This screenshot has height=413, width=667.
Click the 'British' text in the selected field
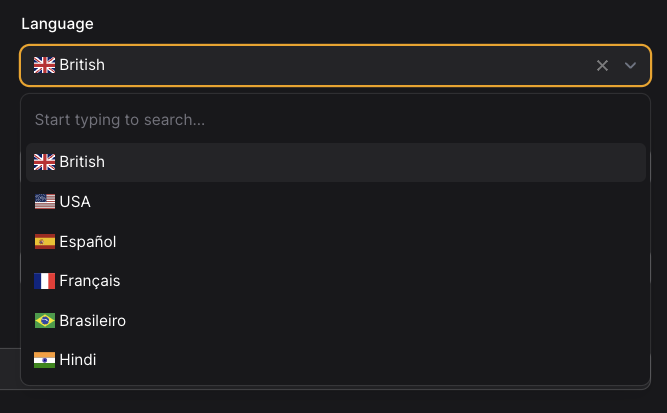pyautogui.click(x=82, y=65)
